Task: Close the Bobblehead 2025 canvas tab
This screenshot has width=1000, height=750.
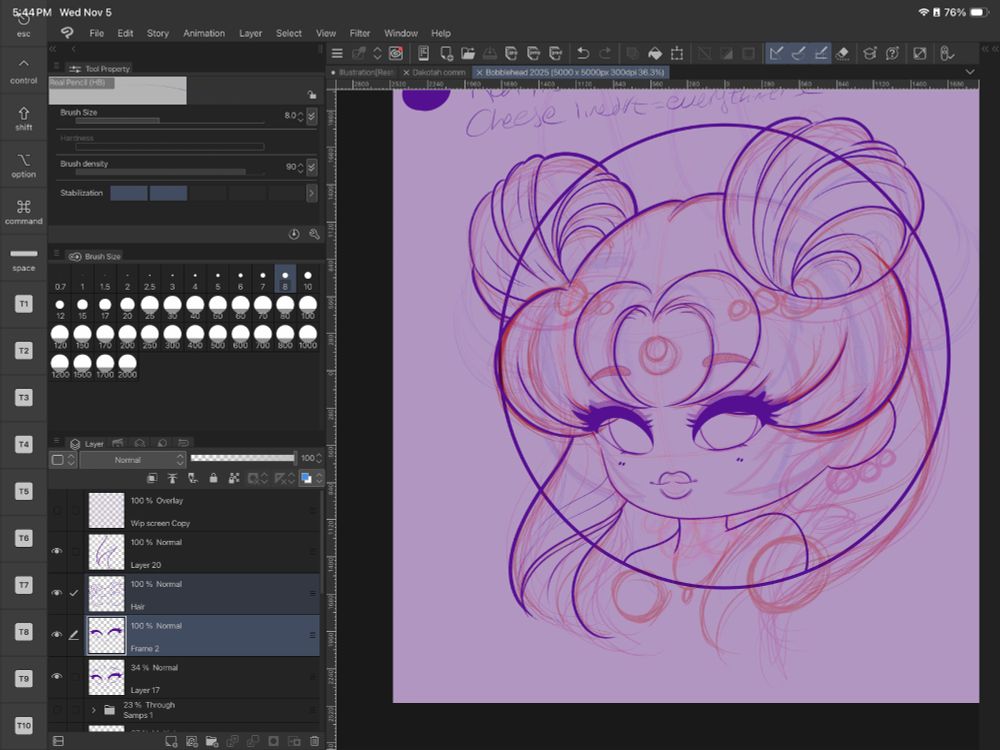Action: tap(480, 73)
